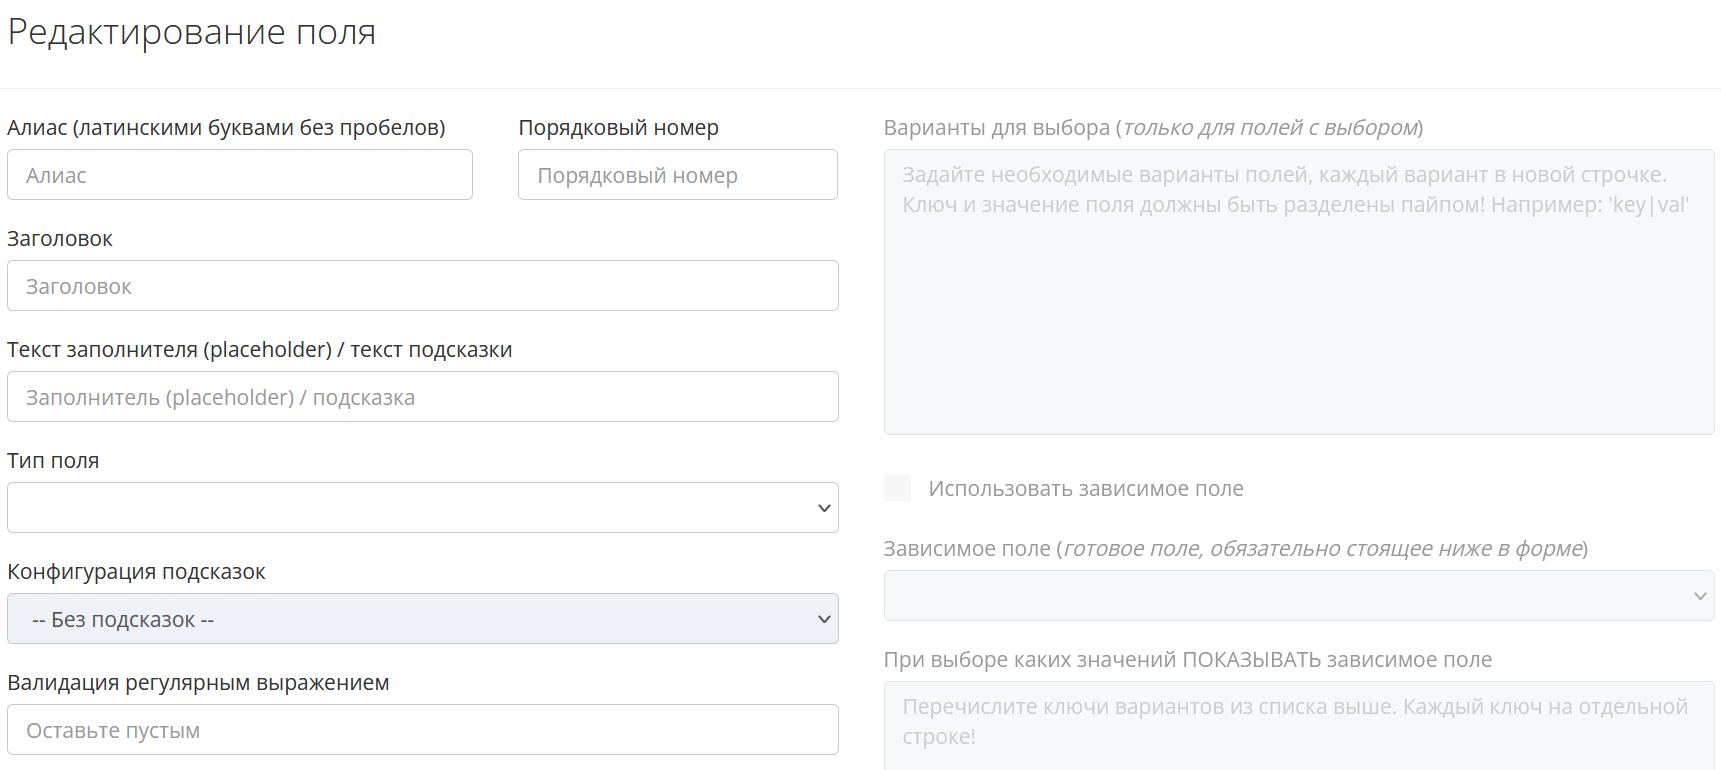Focus the Порядковый номер input box
This screenshot has height=770, width=1721.
click(677, 175)
